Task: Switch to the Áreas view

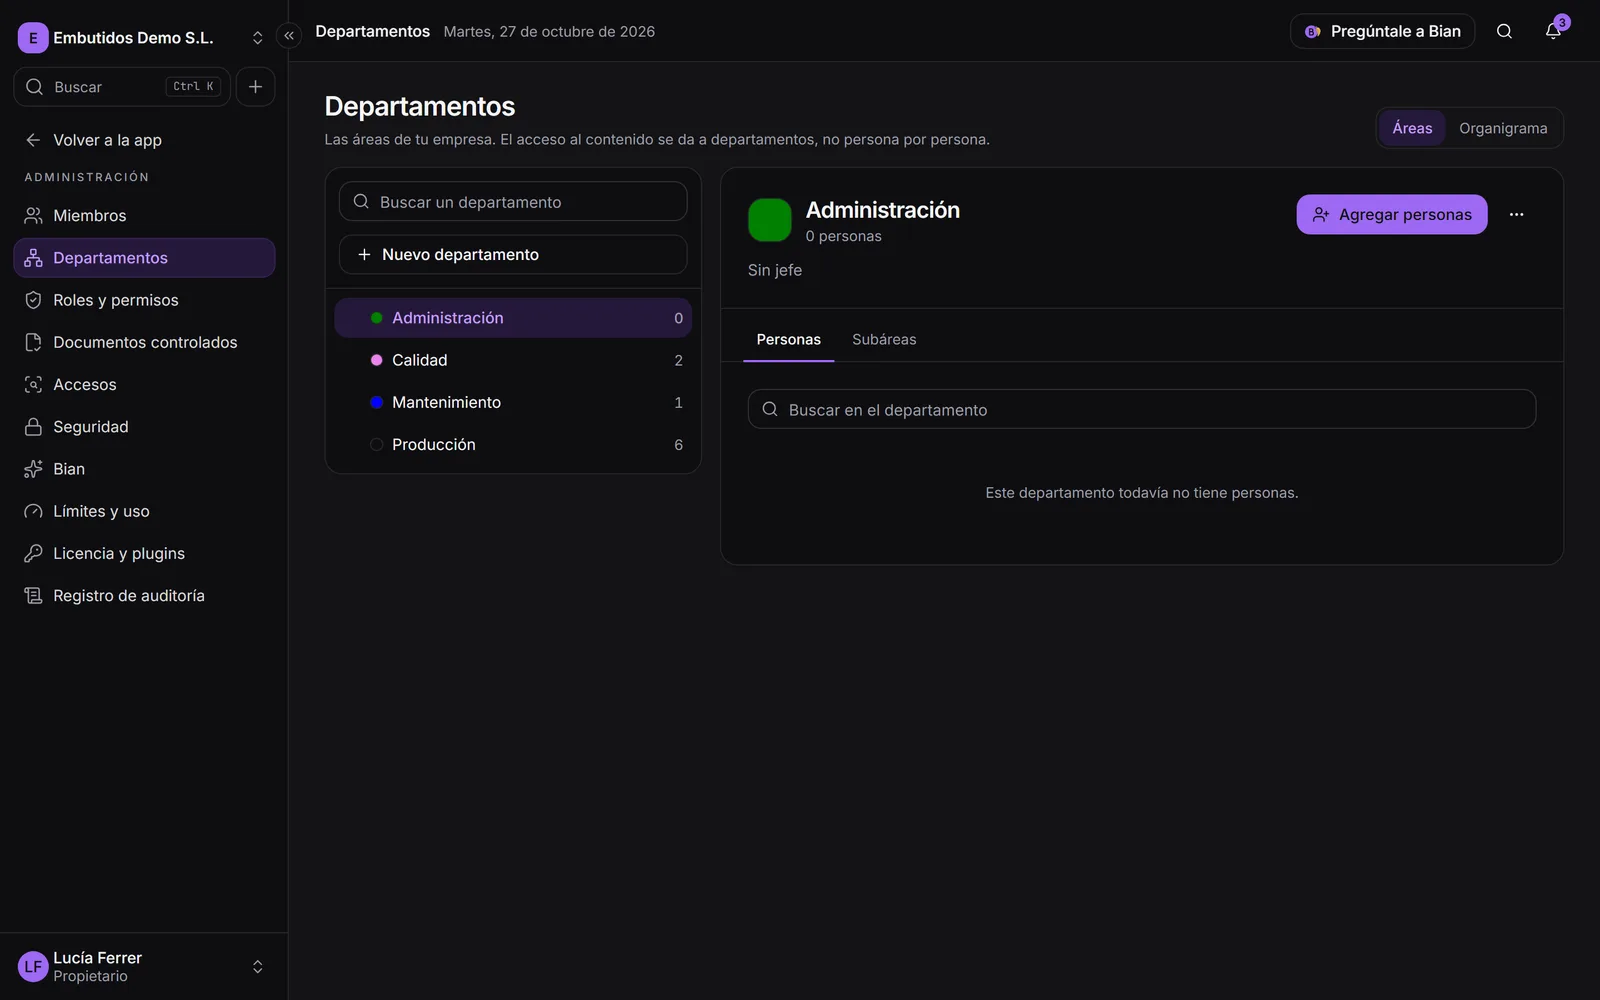Action: pos(1412,128)
